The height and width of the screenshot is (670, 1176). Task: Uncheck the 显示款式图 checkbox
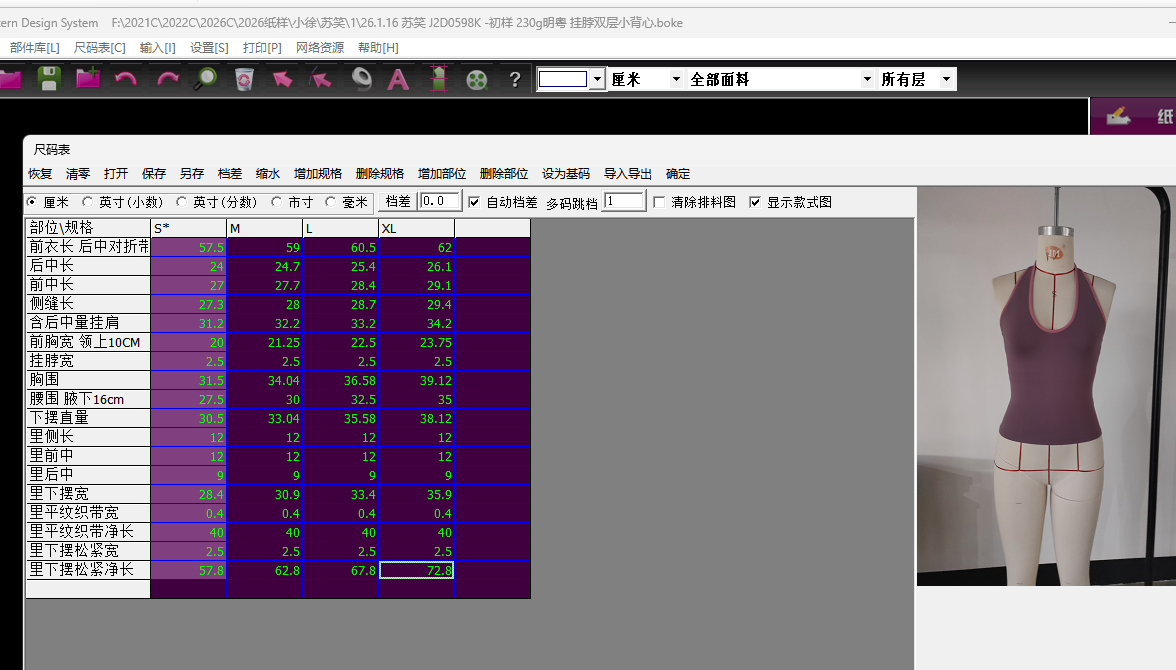[x=755, y=202]
